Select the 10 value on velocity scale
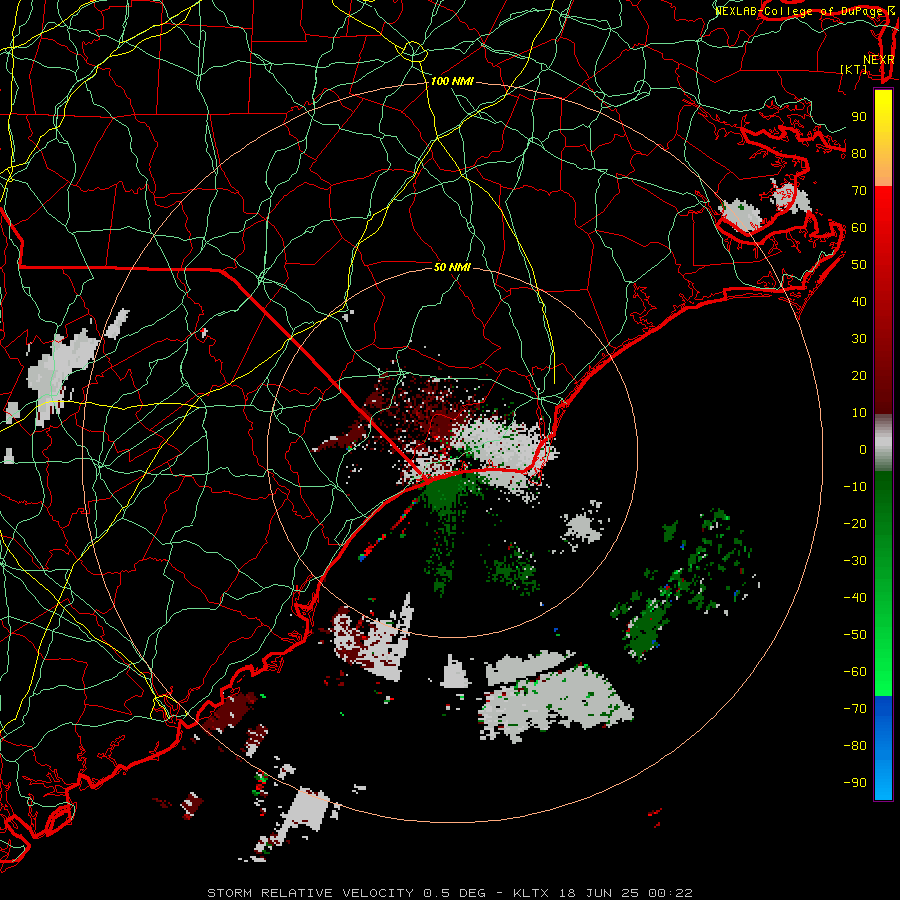The width and height of the screenshot is (900, 900). click(859, 413)
